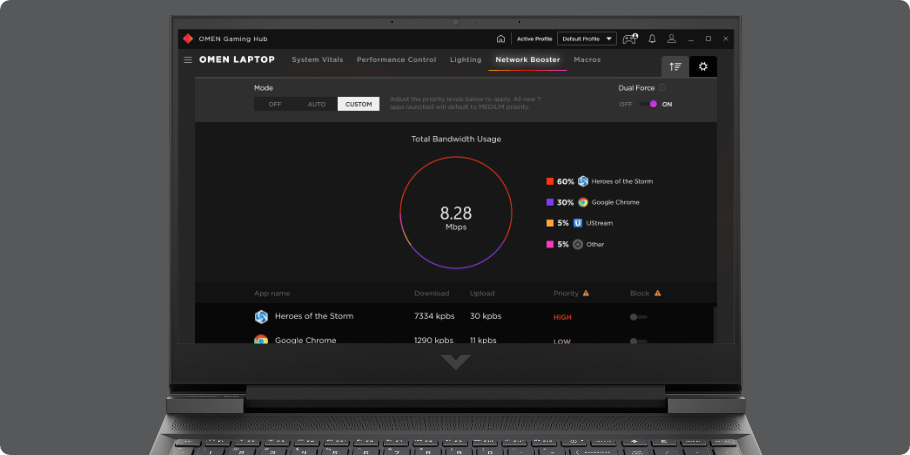Toggle the Dual Force switch
Viewport: 910px width, 455px height.
(648, 104)
